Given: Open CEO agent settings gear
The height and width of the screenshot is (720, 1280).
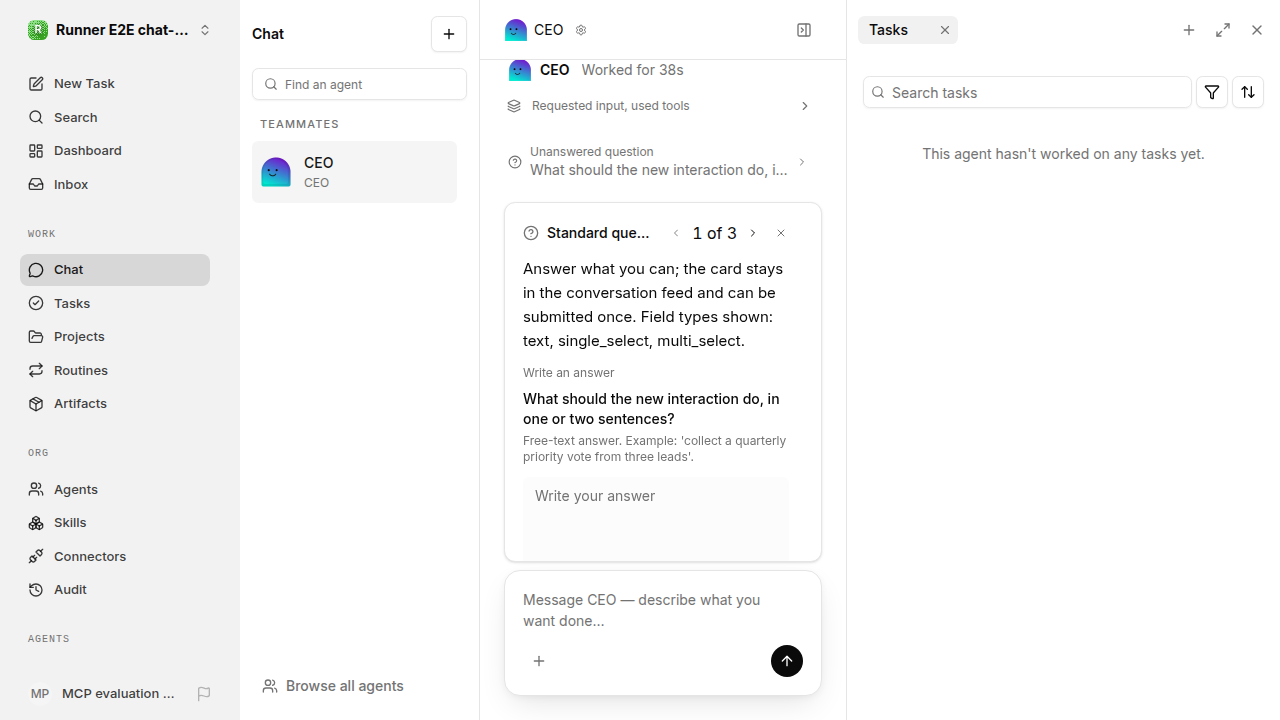Looking at the screenshot, I should tap(581, 30).
